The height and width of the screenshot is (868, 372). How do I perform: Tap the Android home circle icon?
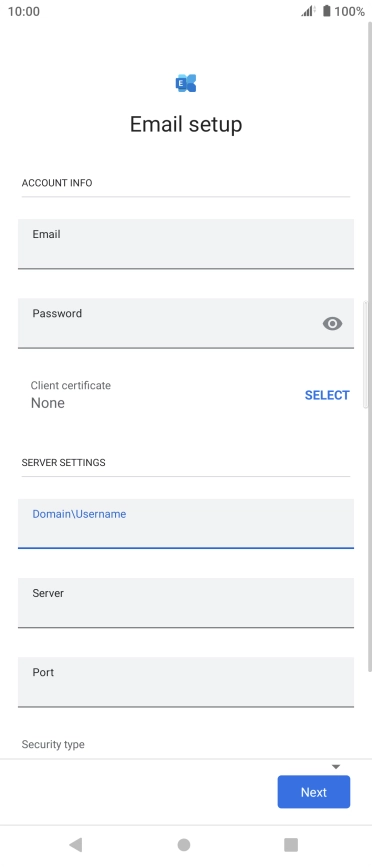click(x=184, y=844)
